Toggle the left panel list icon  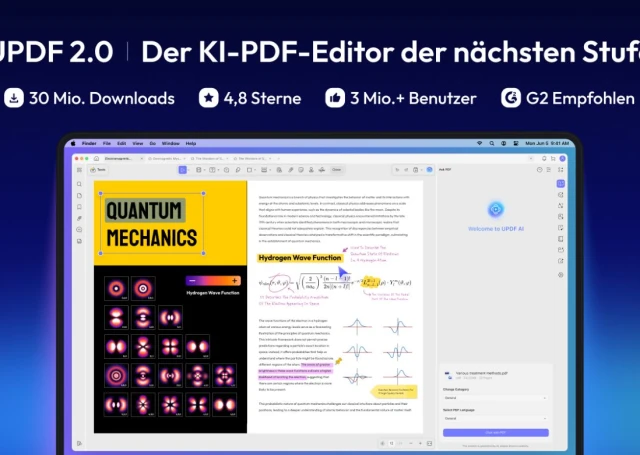[79, 170]
